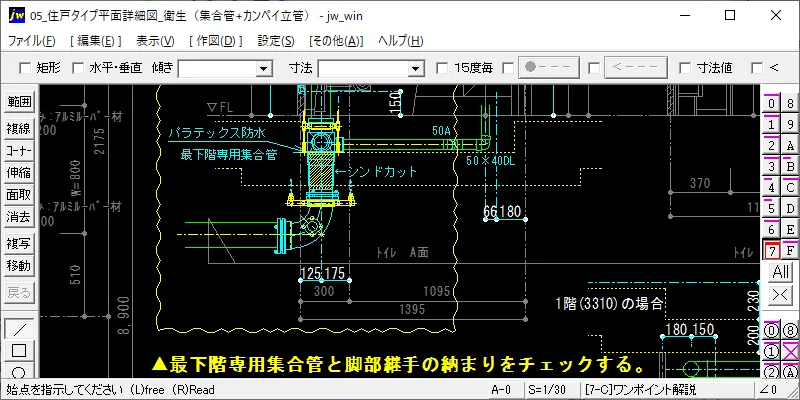Tick the checkbox labeled <

[x=757, y=67]
